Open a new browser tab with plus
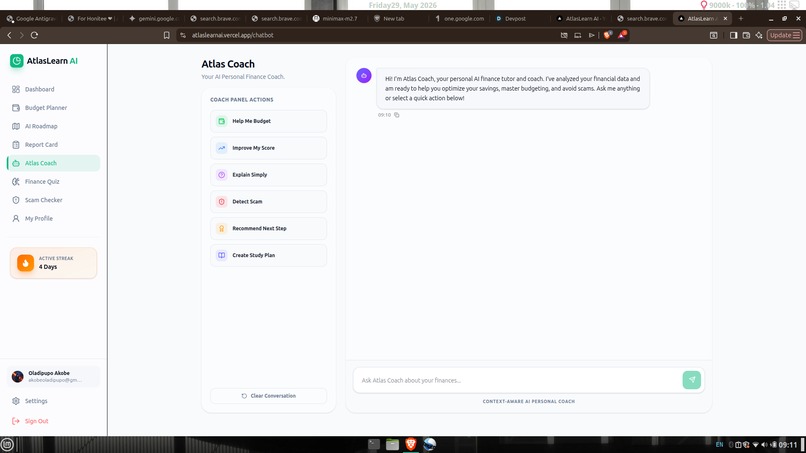 coord(741,19)
